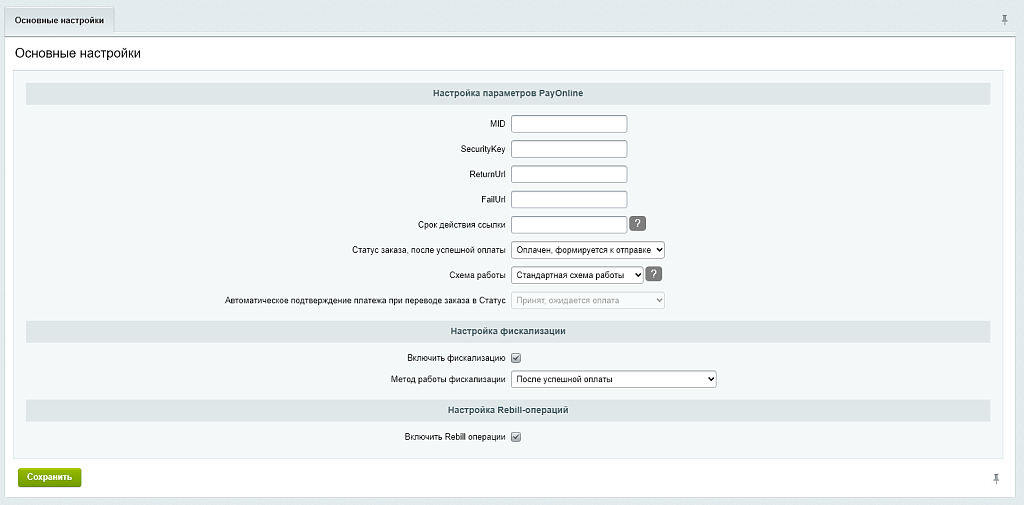The width and height of the screenshot is (1024, 505).
Task: Toggle the Включить Rebill операции checkbox
Action: (x=516, y=437)
